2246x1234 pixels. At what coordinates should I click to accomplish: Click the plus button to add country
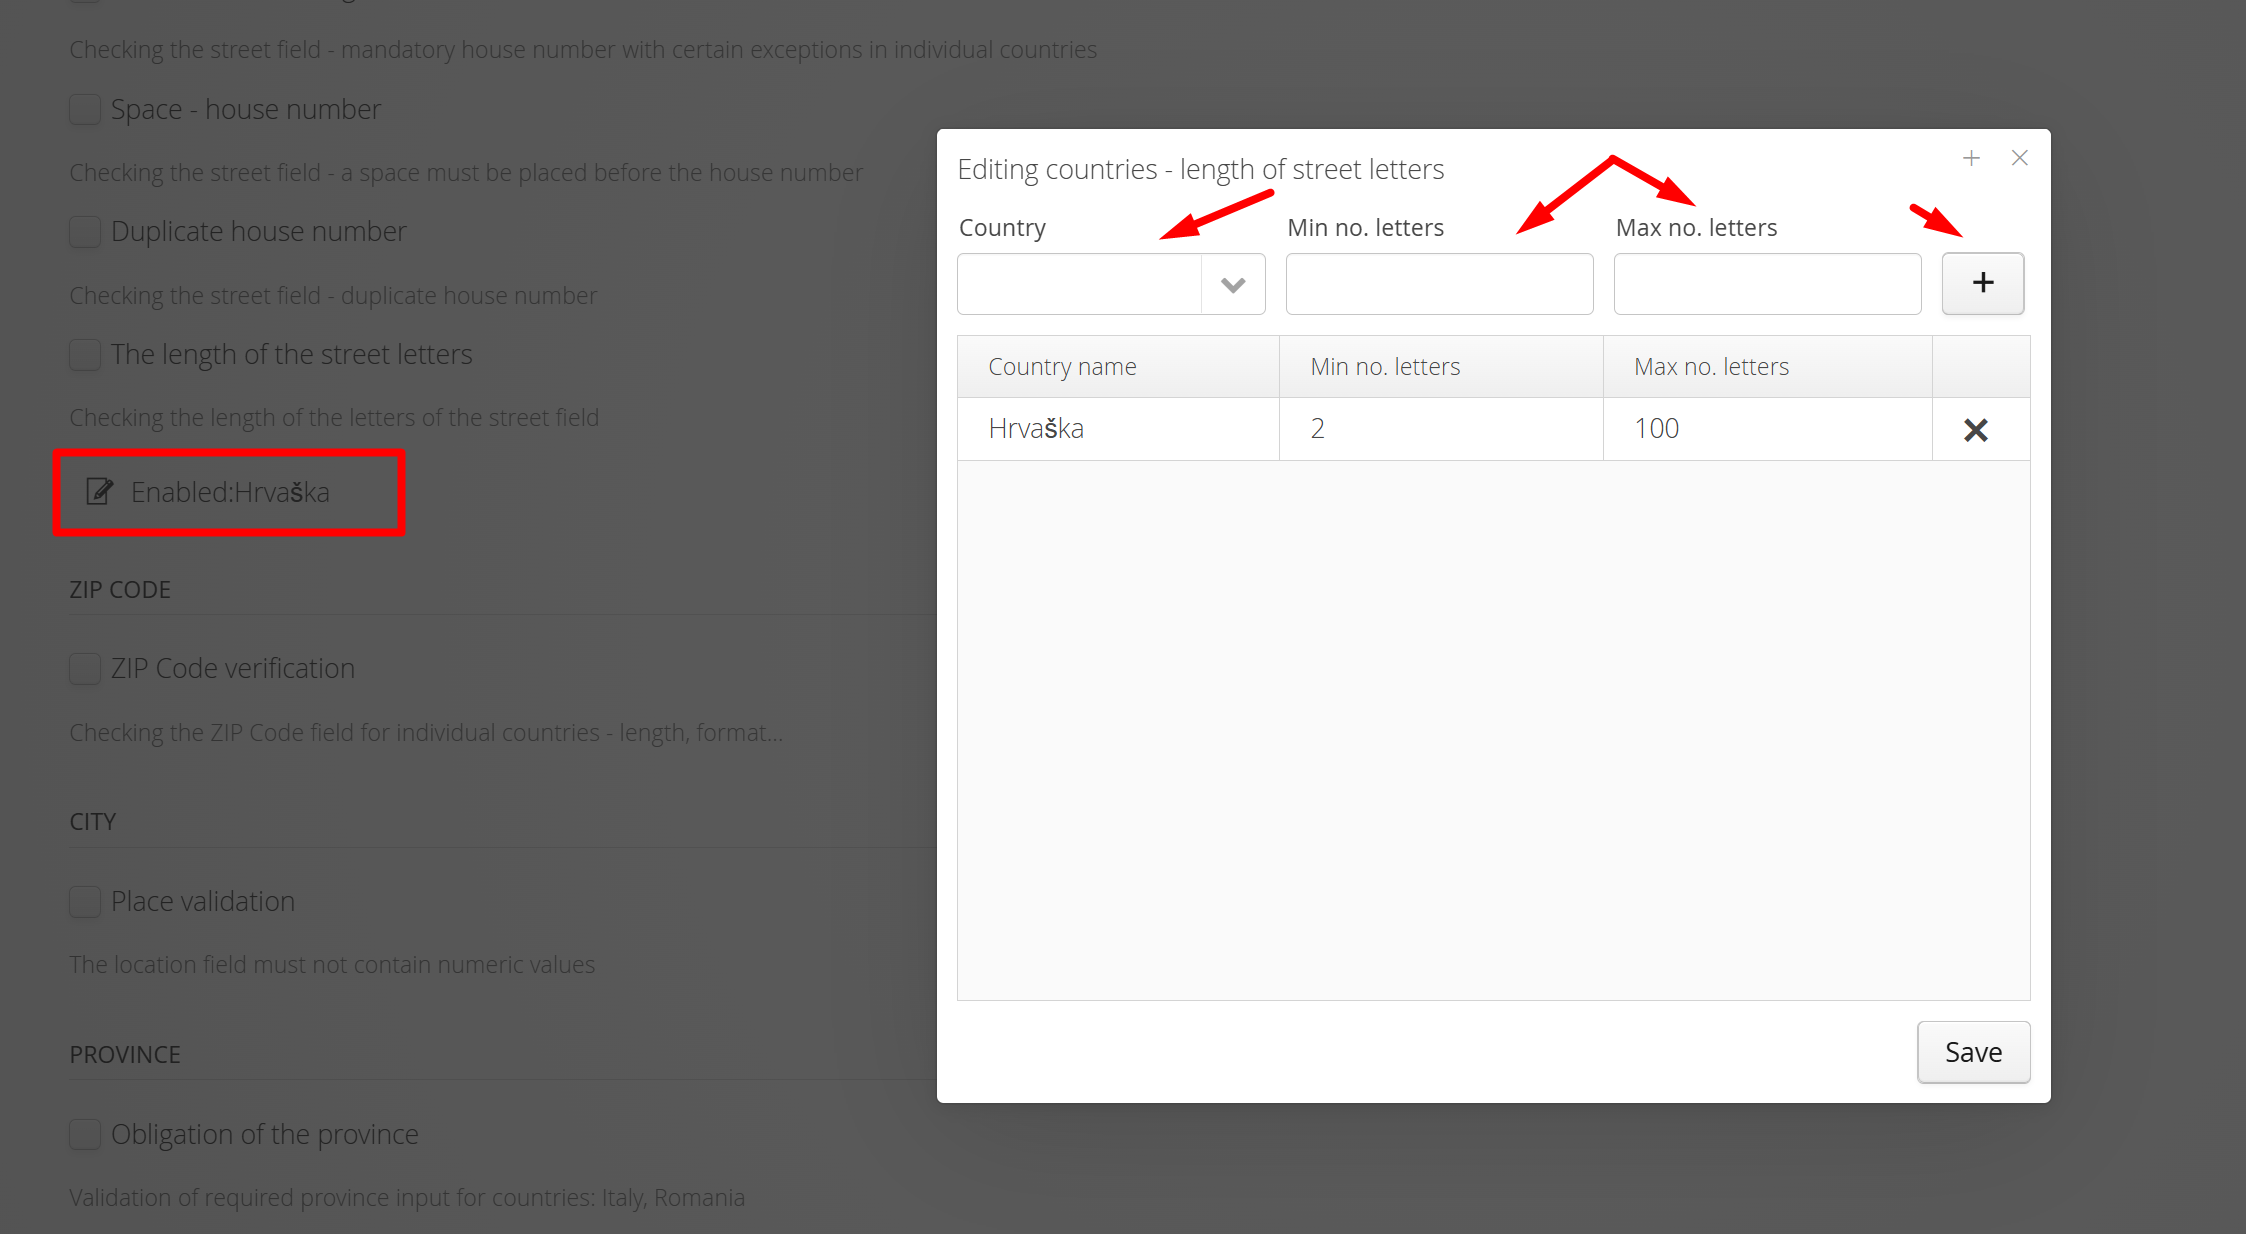coord(1982,283)
